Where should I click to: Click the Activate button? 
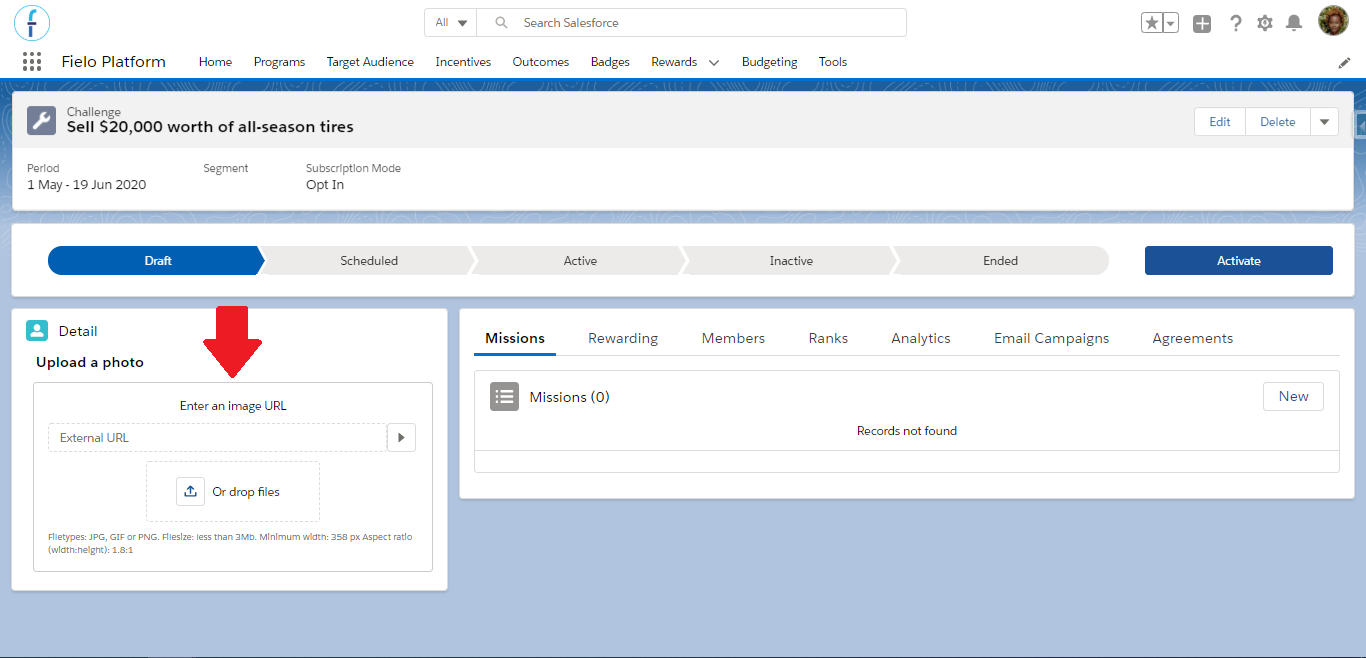point(1239,260)
